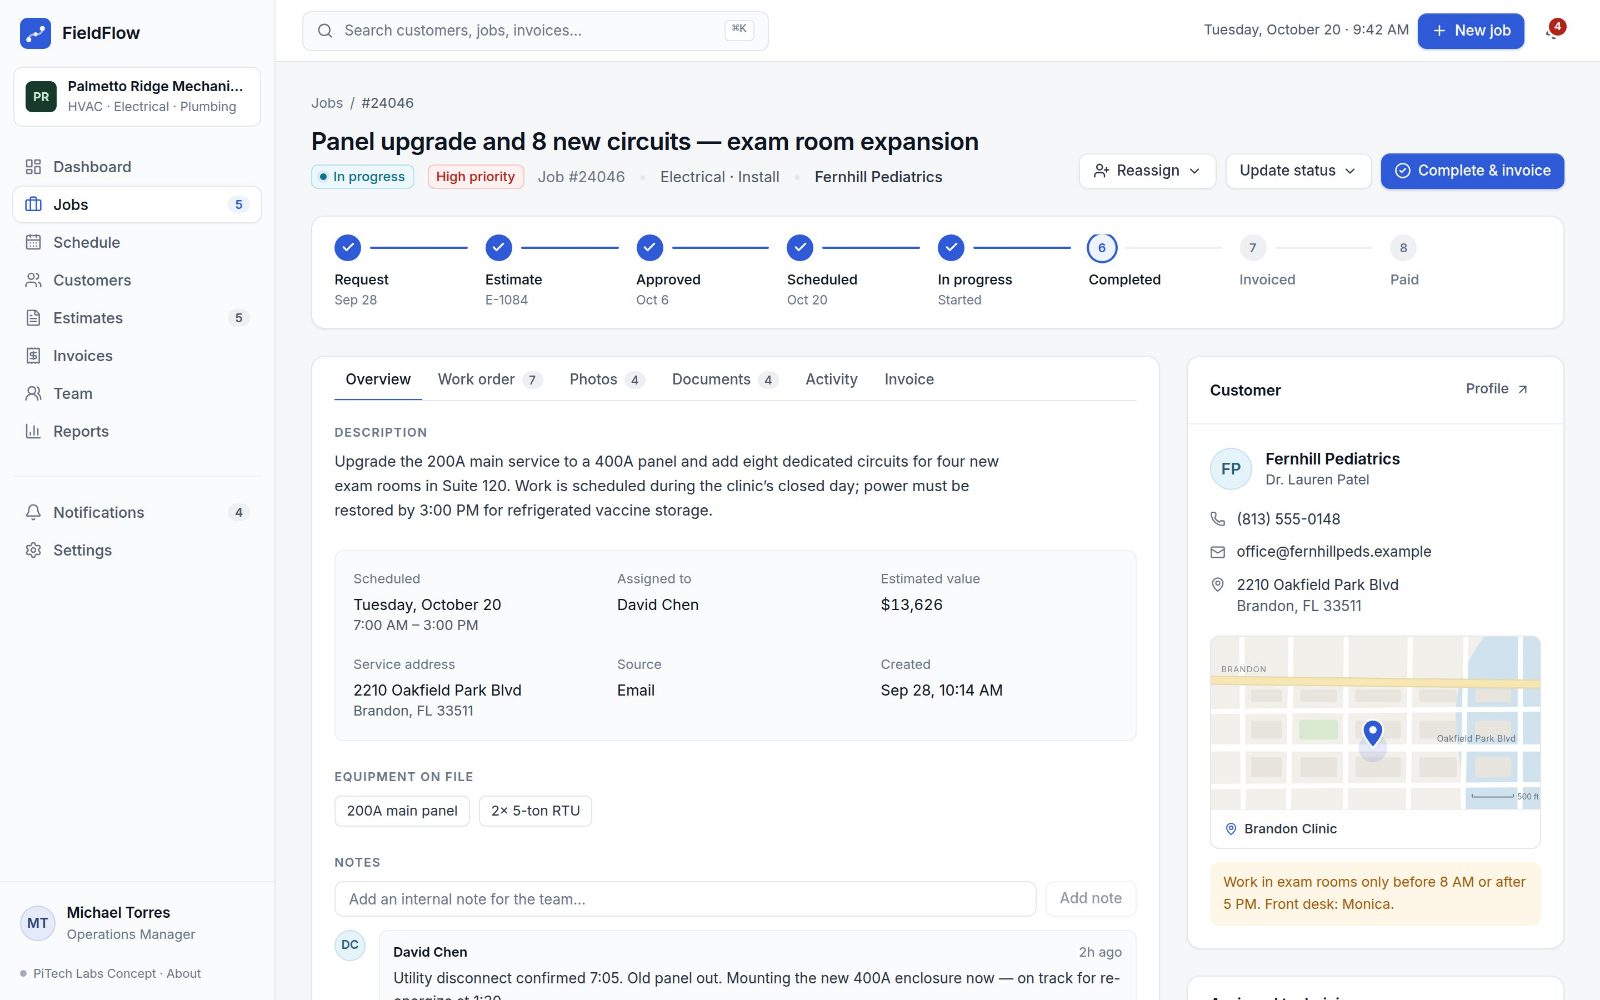Click the Add note button
This screenshot has width=1600, height=1000.
pos(1090,899)
